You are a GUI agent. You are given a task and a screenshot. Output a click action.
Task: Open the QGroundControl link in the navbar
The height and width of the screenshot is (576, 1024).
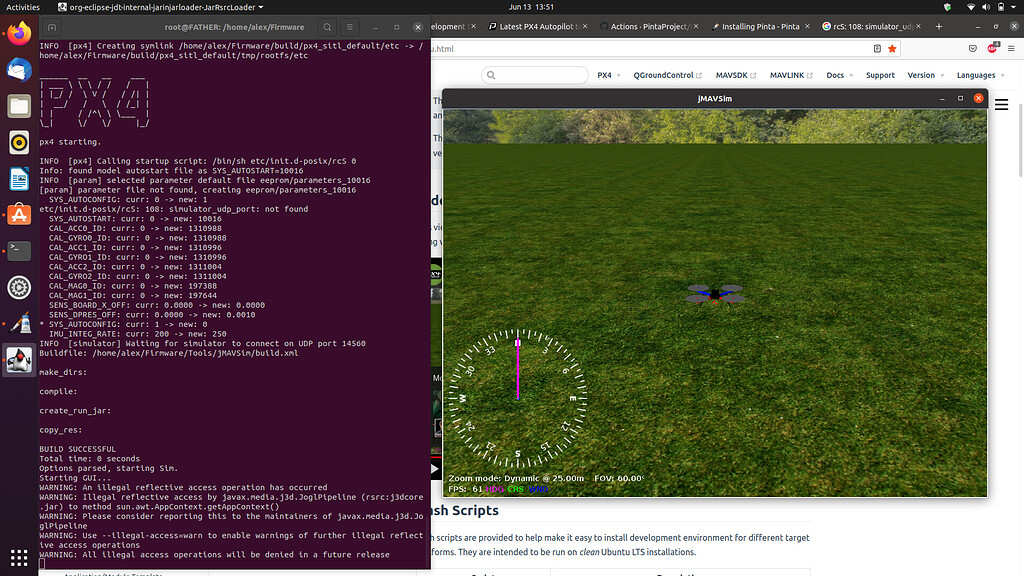coord(663,75)
